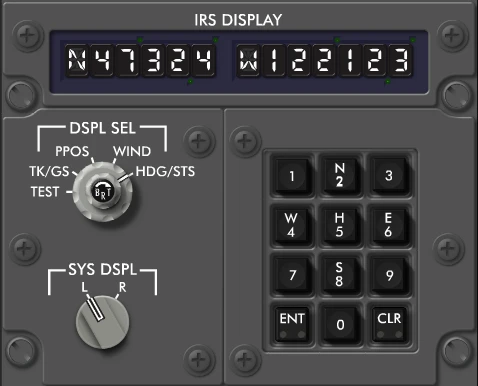Set DSPL SEL knob to TEST
The width and height of the screenshot is (478, 386).
coord(45,192)
